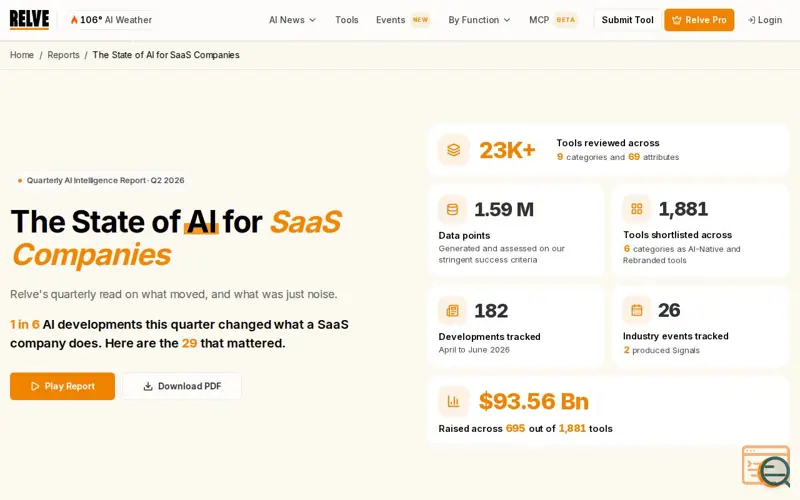Click the NEW badge next to Events
The width and height of the screenshot is (800, 500).
[x=420, y=20]
